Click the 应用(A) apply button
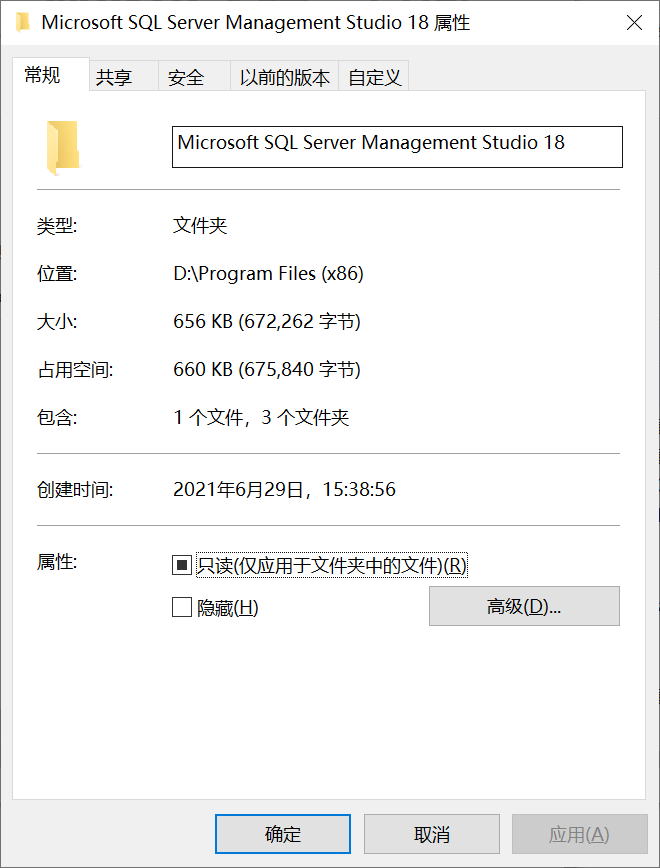Image resolution: width=660 pixels, height=868 pixels. pos(579,834)
